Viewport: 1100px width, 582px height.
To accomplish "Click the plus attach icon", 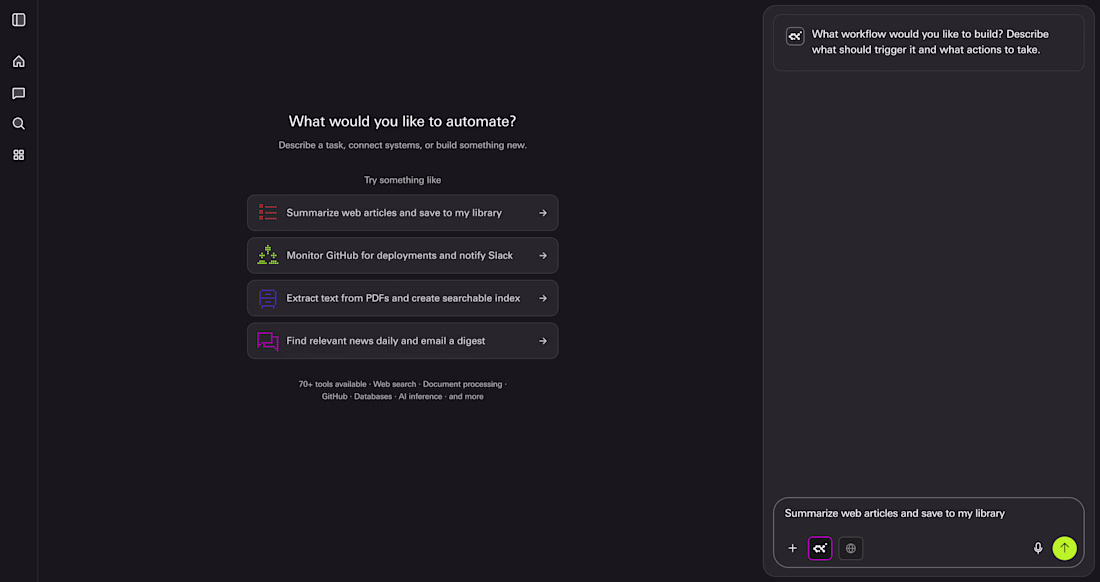I will point(793,548).
